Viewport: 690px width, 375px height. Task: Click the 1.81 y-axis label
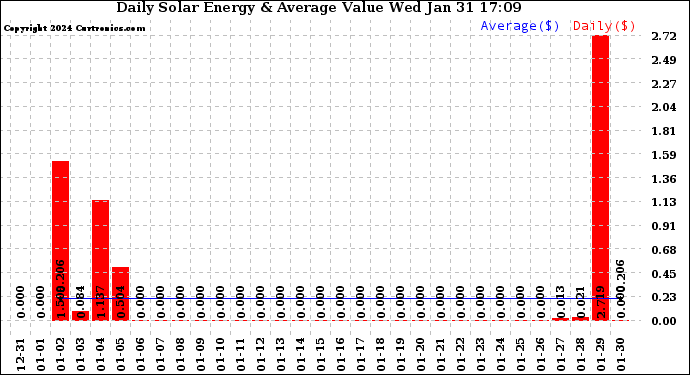664,131
